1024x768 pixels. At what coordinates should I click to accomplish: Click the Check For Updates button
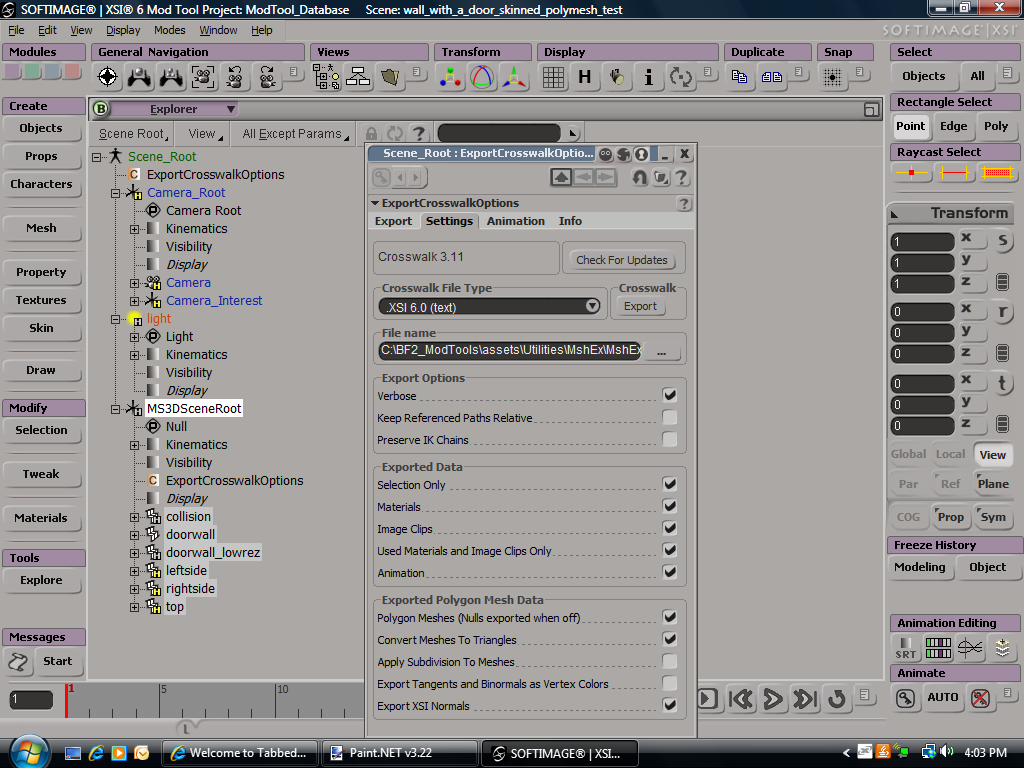click(x=622, y=260)
